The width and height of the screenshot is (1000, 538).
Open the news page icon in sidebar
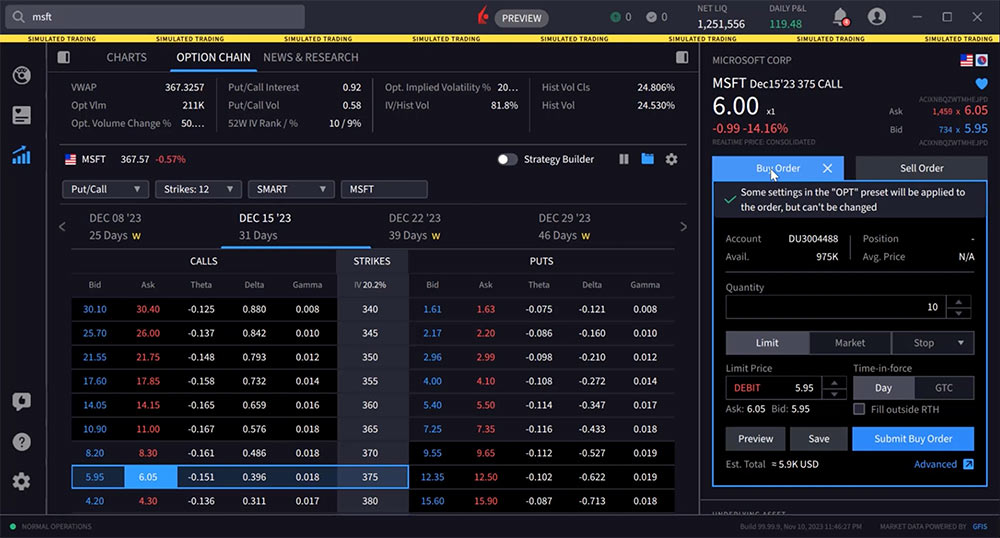coord(22,115)
